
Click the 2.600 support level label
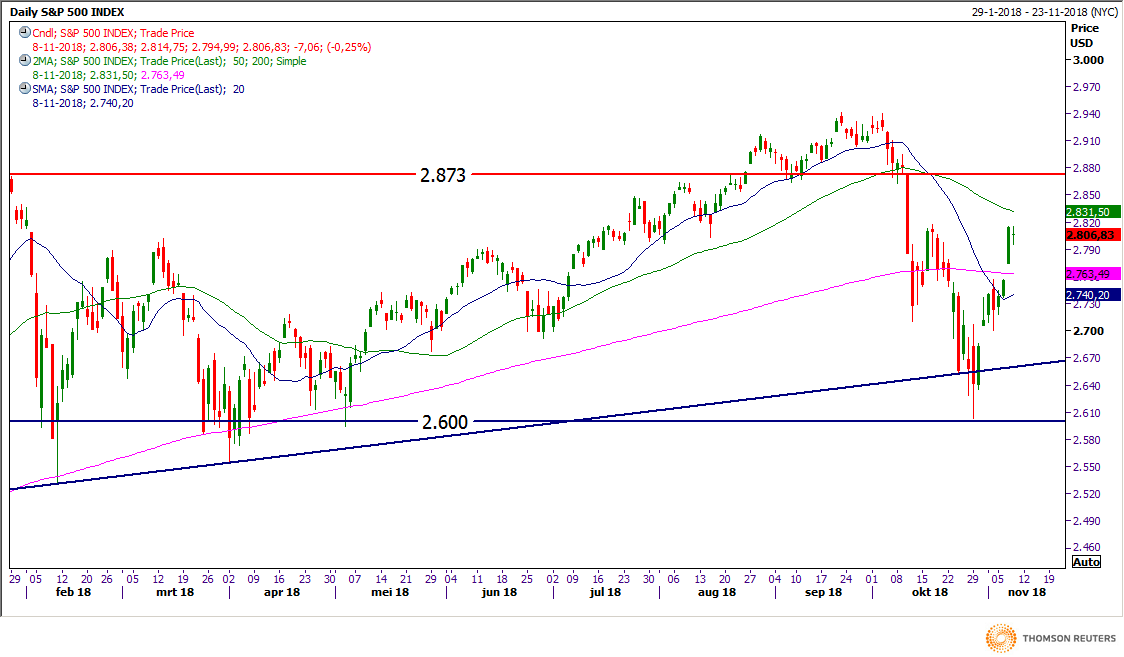(x=444, y=422)
